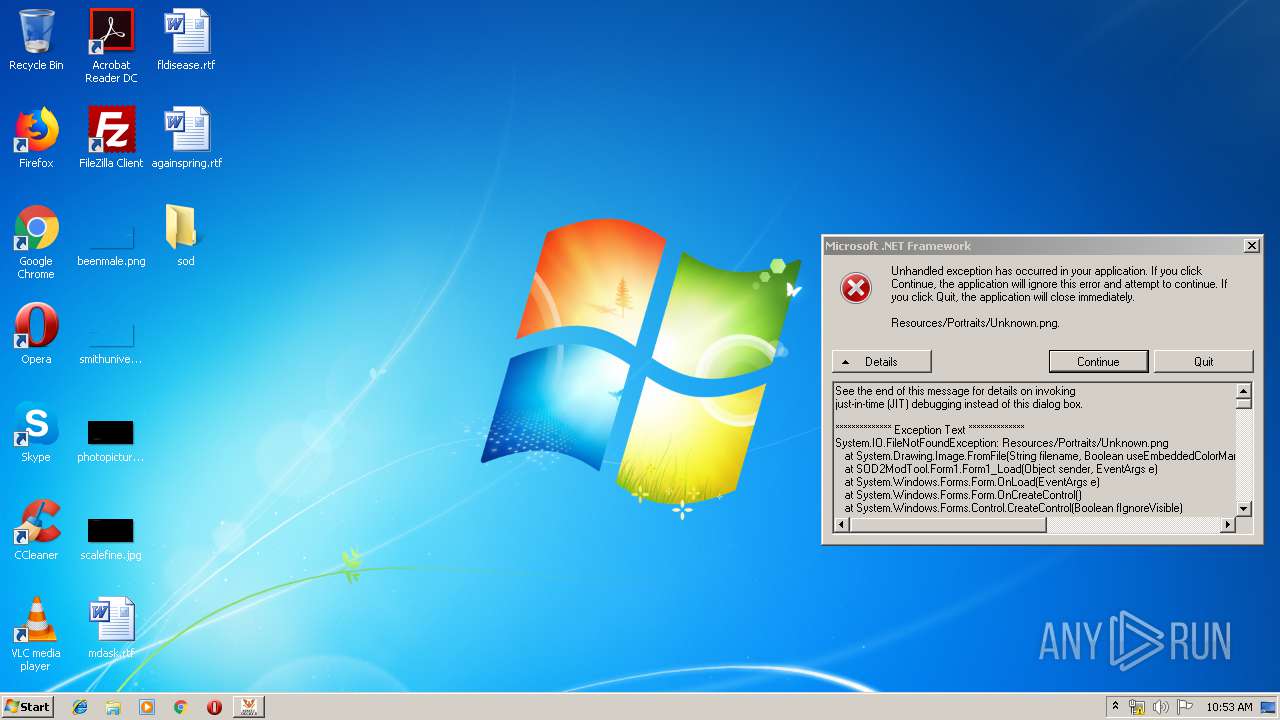Launch FileZilla Client shortcut

[x=111, y=138]
